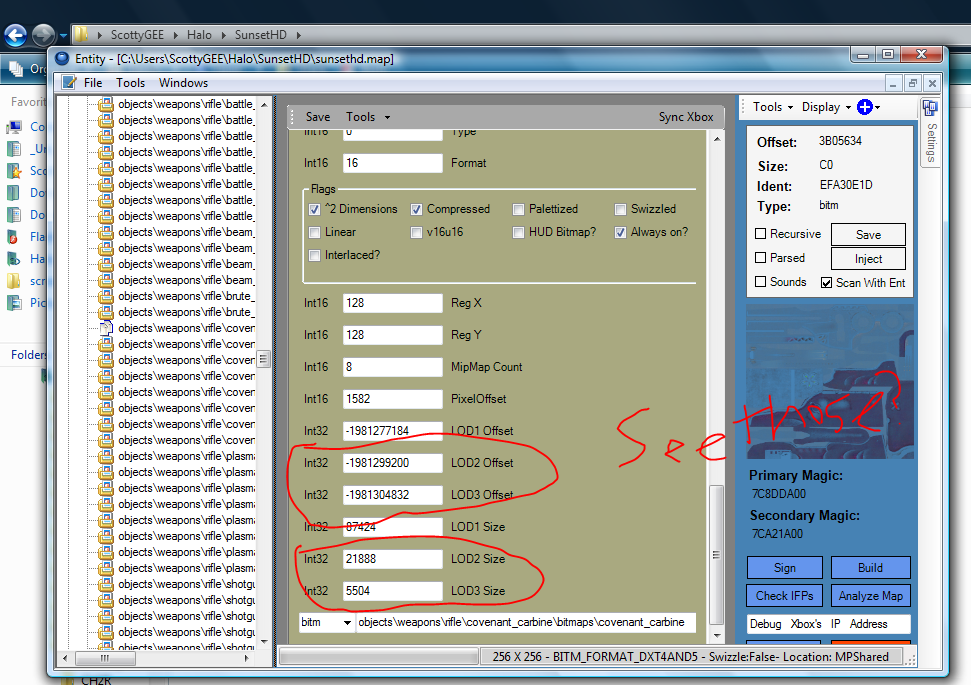This screenshot has height=685, width=971.
Task: Click the Inject button
Action: [x=868, y=259]
